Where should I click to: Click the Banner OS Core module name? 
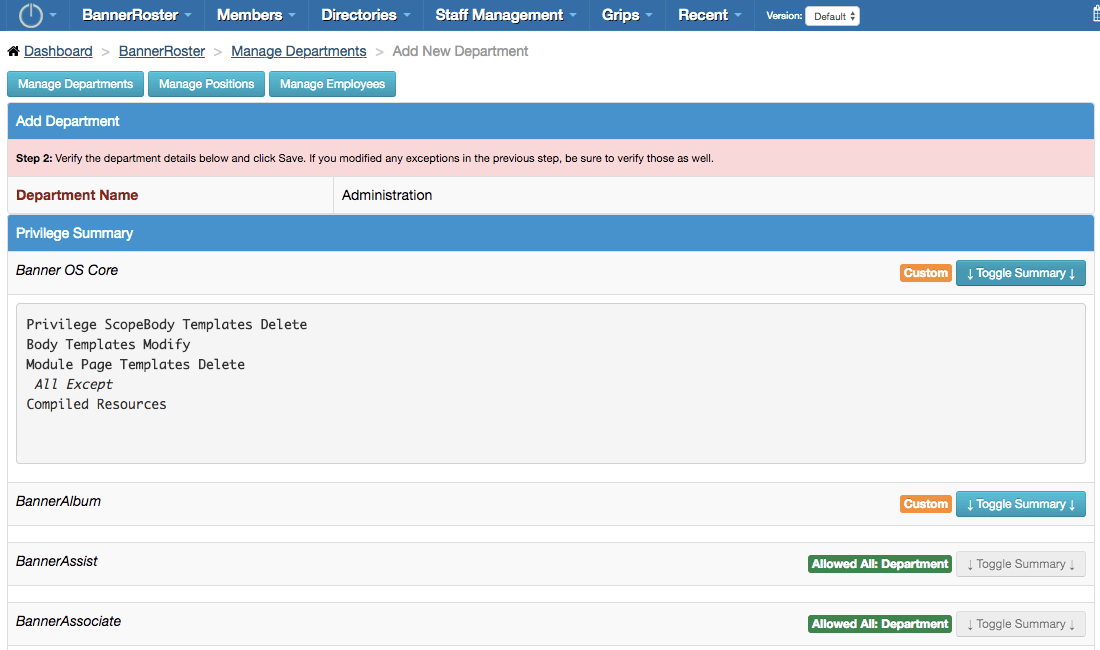point(67,271)
